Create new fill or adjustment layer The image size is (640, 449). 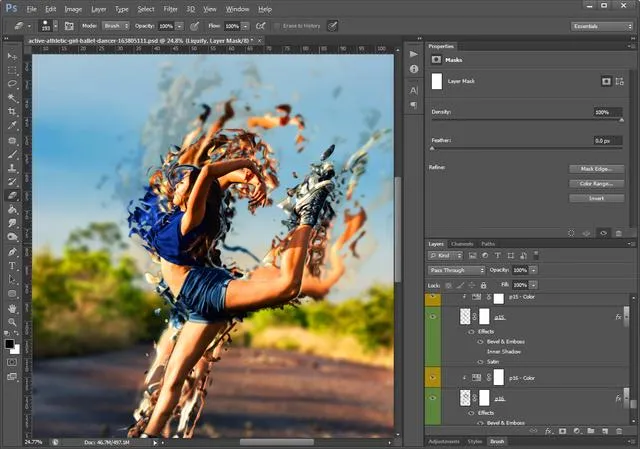577,431
